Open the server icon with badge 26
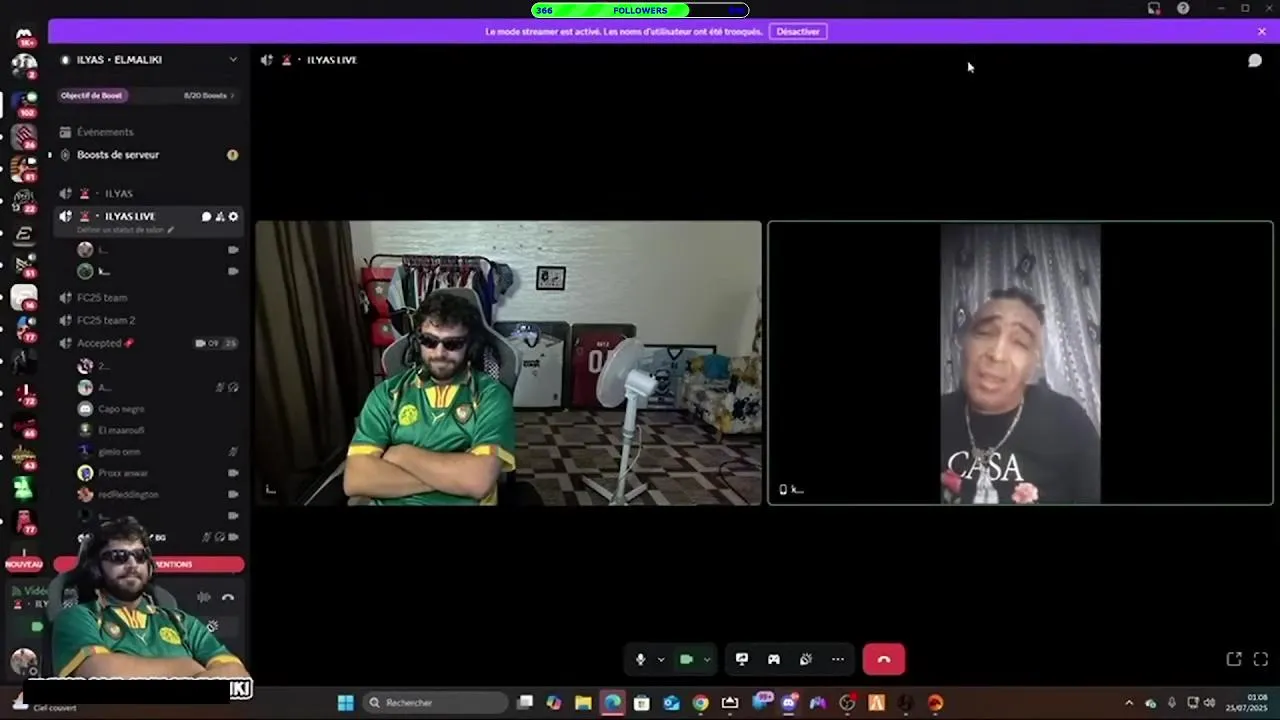This screenshot has width=1280, height=720. (x=24, y=135)
